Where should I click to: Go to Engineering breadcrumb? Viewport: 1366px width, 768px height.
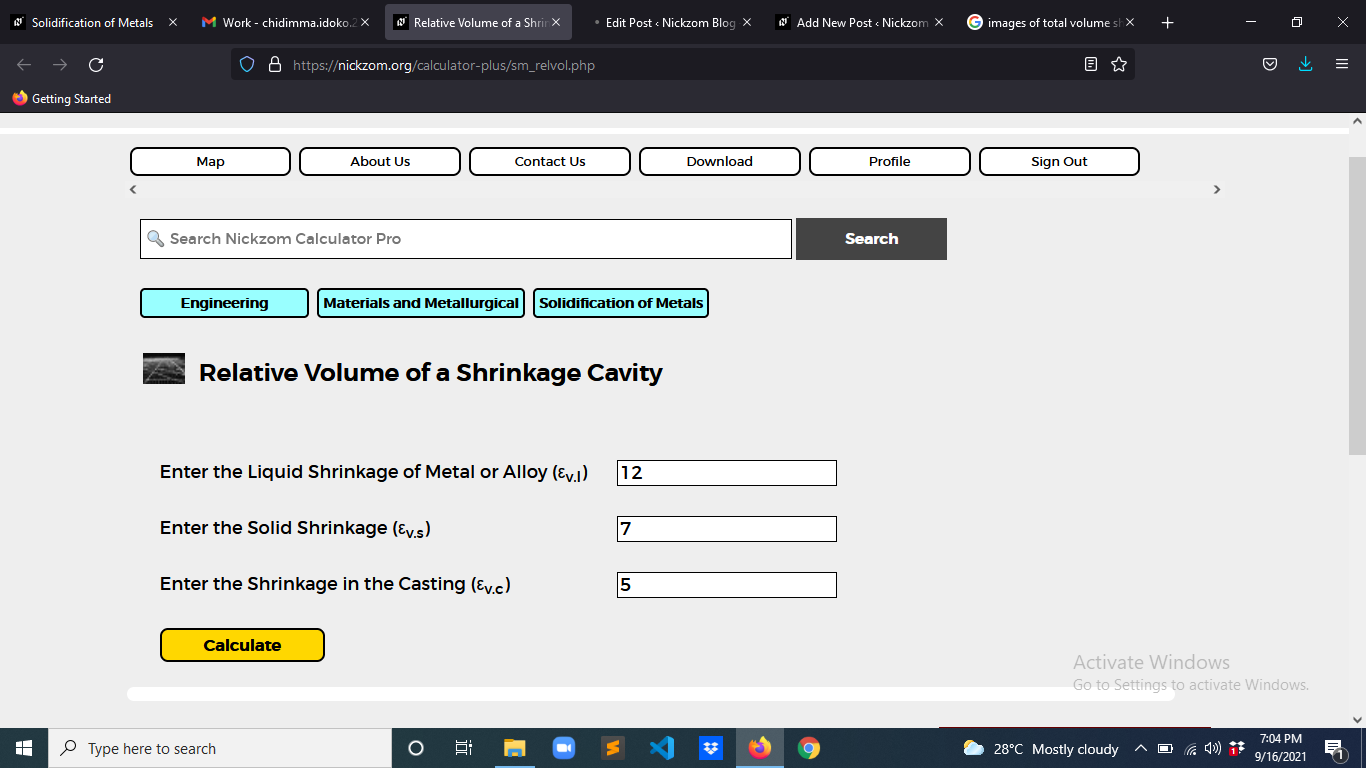224,303
